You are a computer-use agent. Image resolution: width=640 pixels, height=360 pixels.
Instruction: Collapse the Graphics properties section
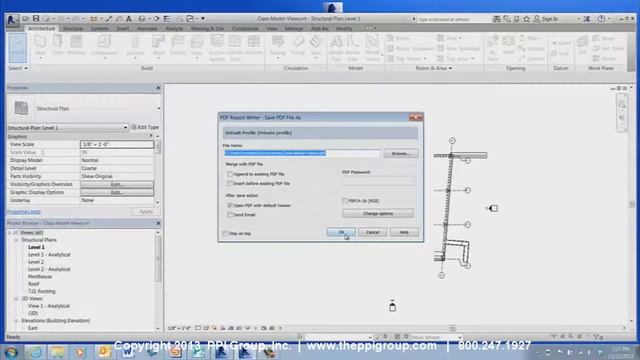click(x=152, y=136)
